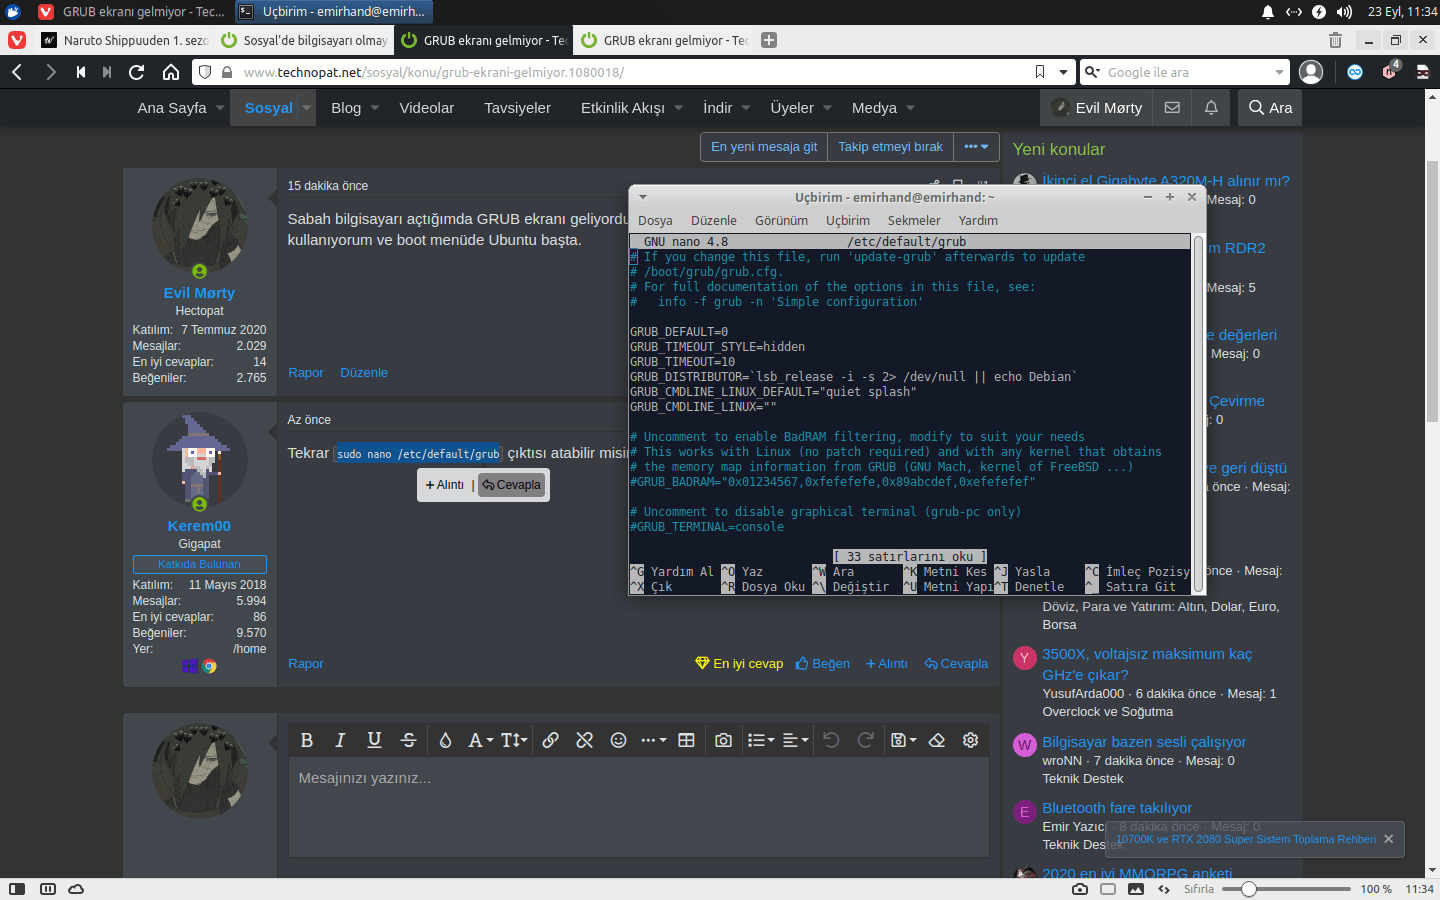
Task: Click the message reply text area
Action: click(639, 808)
